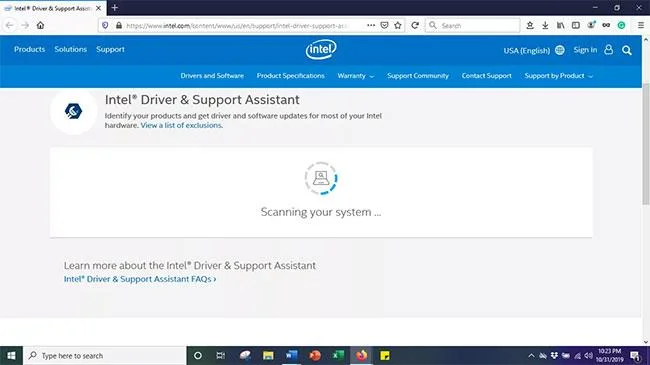Go to Drivers and Software
This screenshot has width=650, height=365.
(x=212, y=76)
